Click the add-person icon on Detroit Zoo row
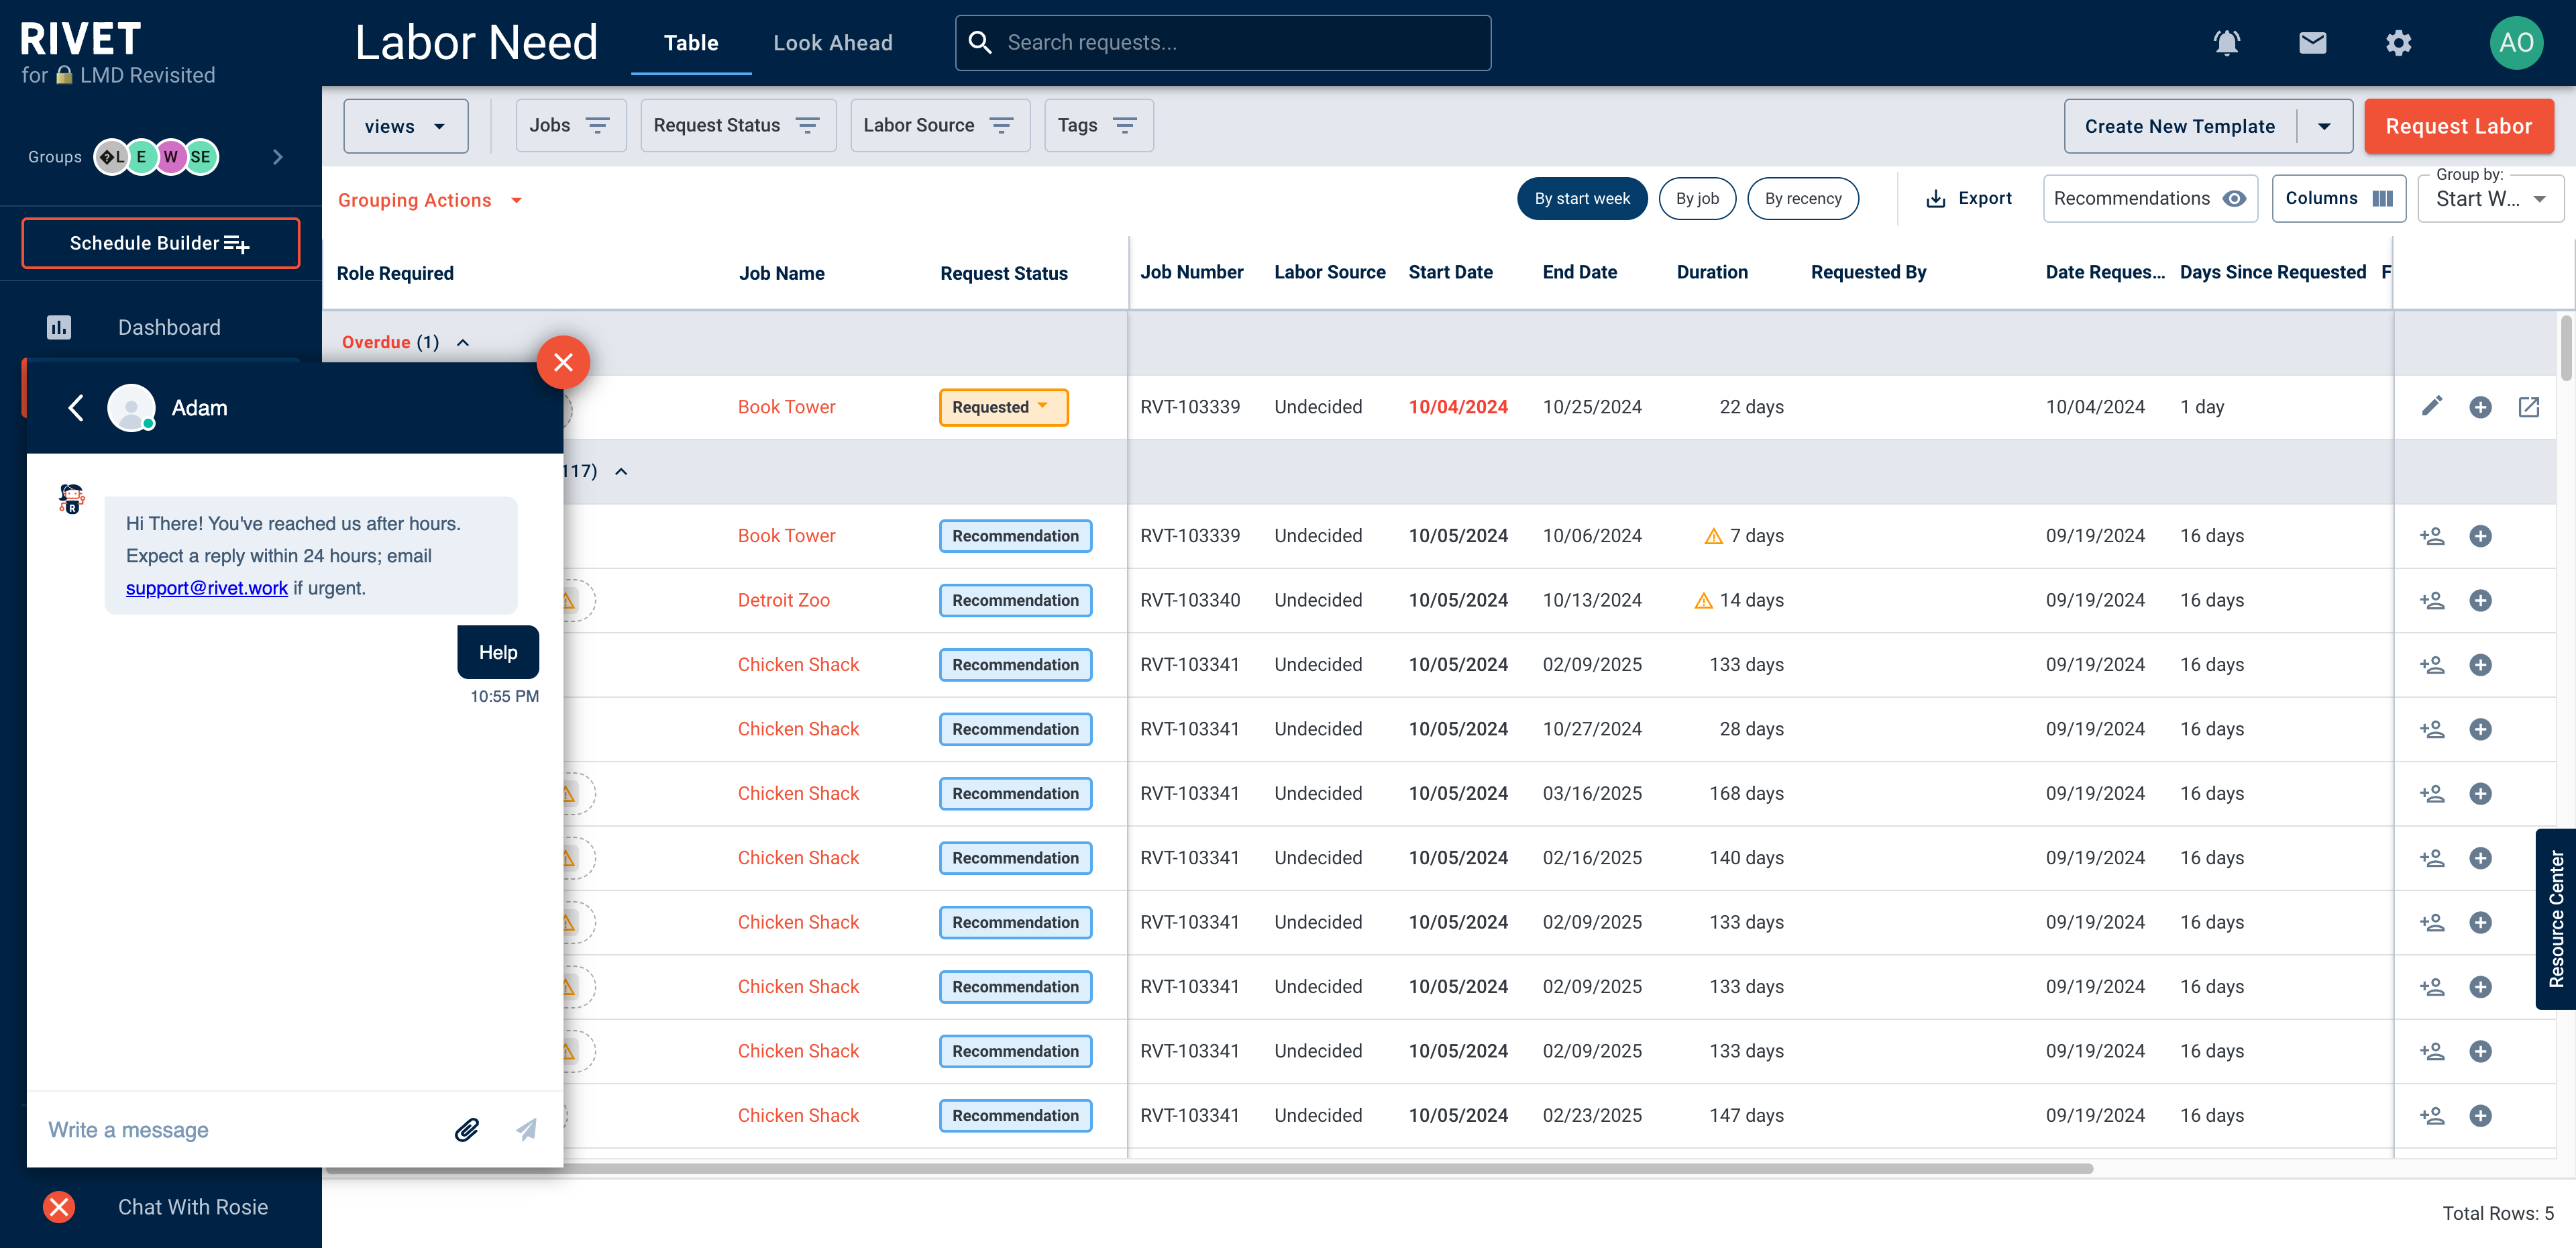The image size is (2576, 1248). 2432,600
